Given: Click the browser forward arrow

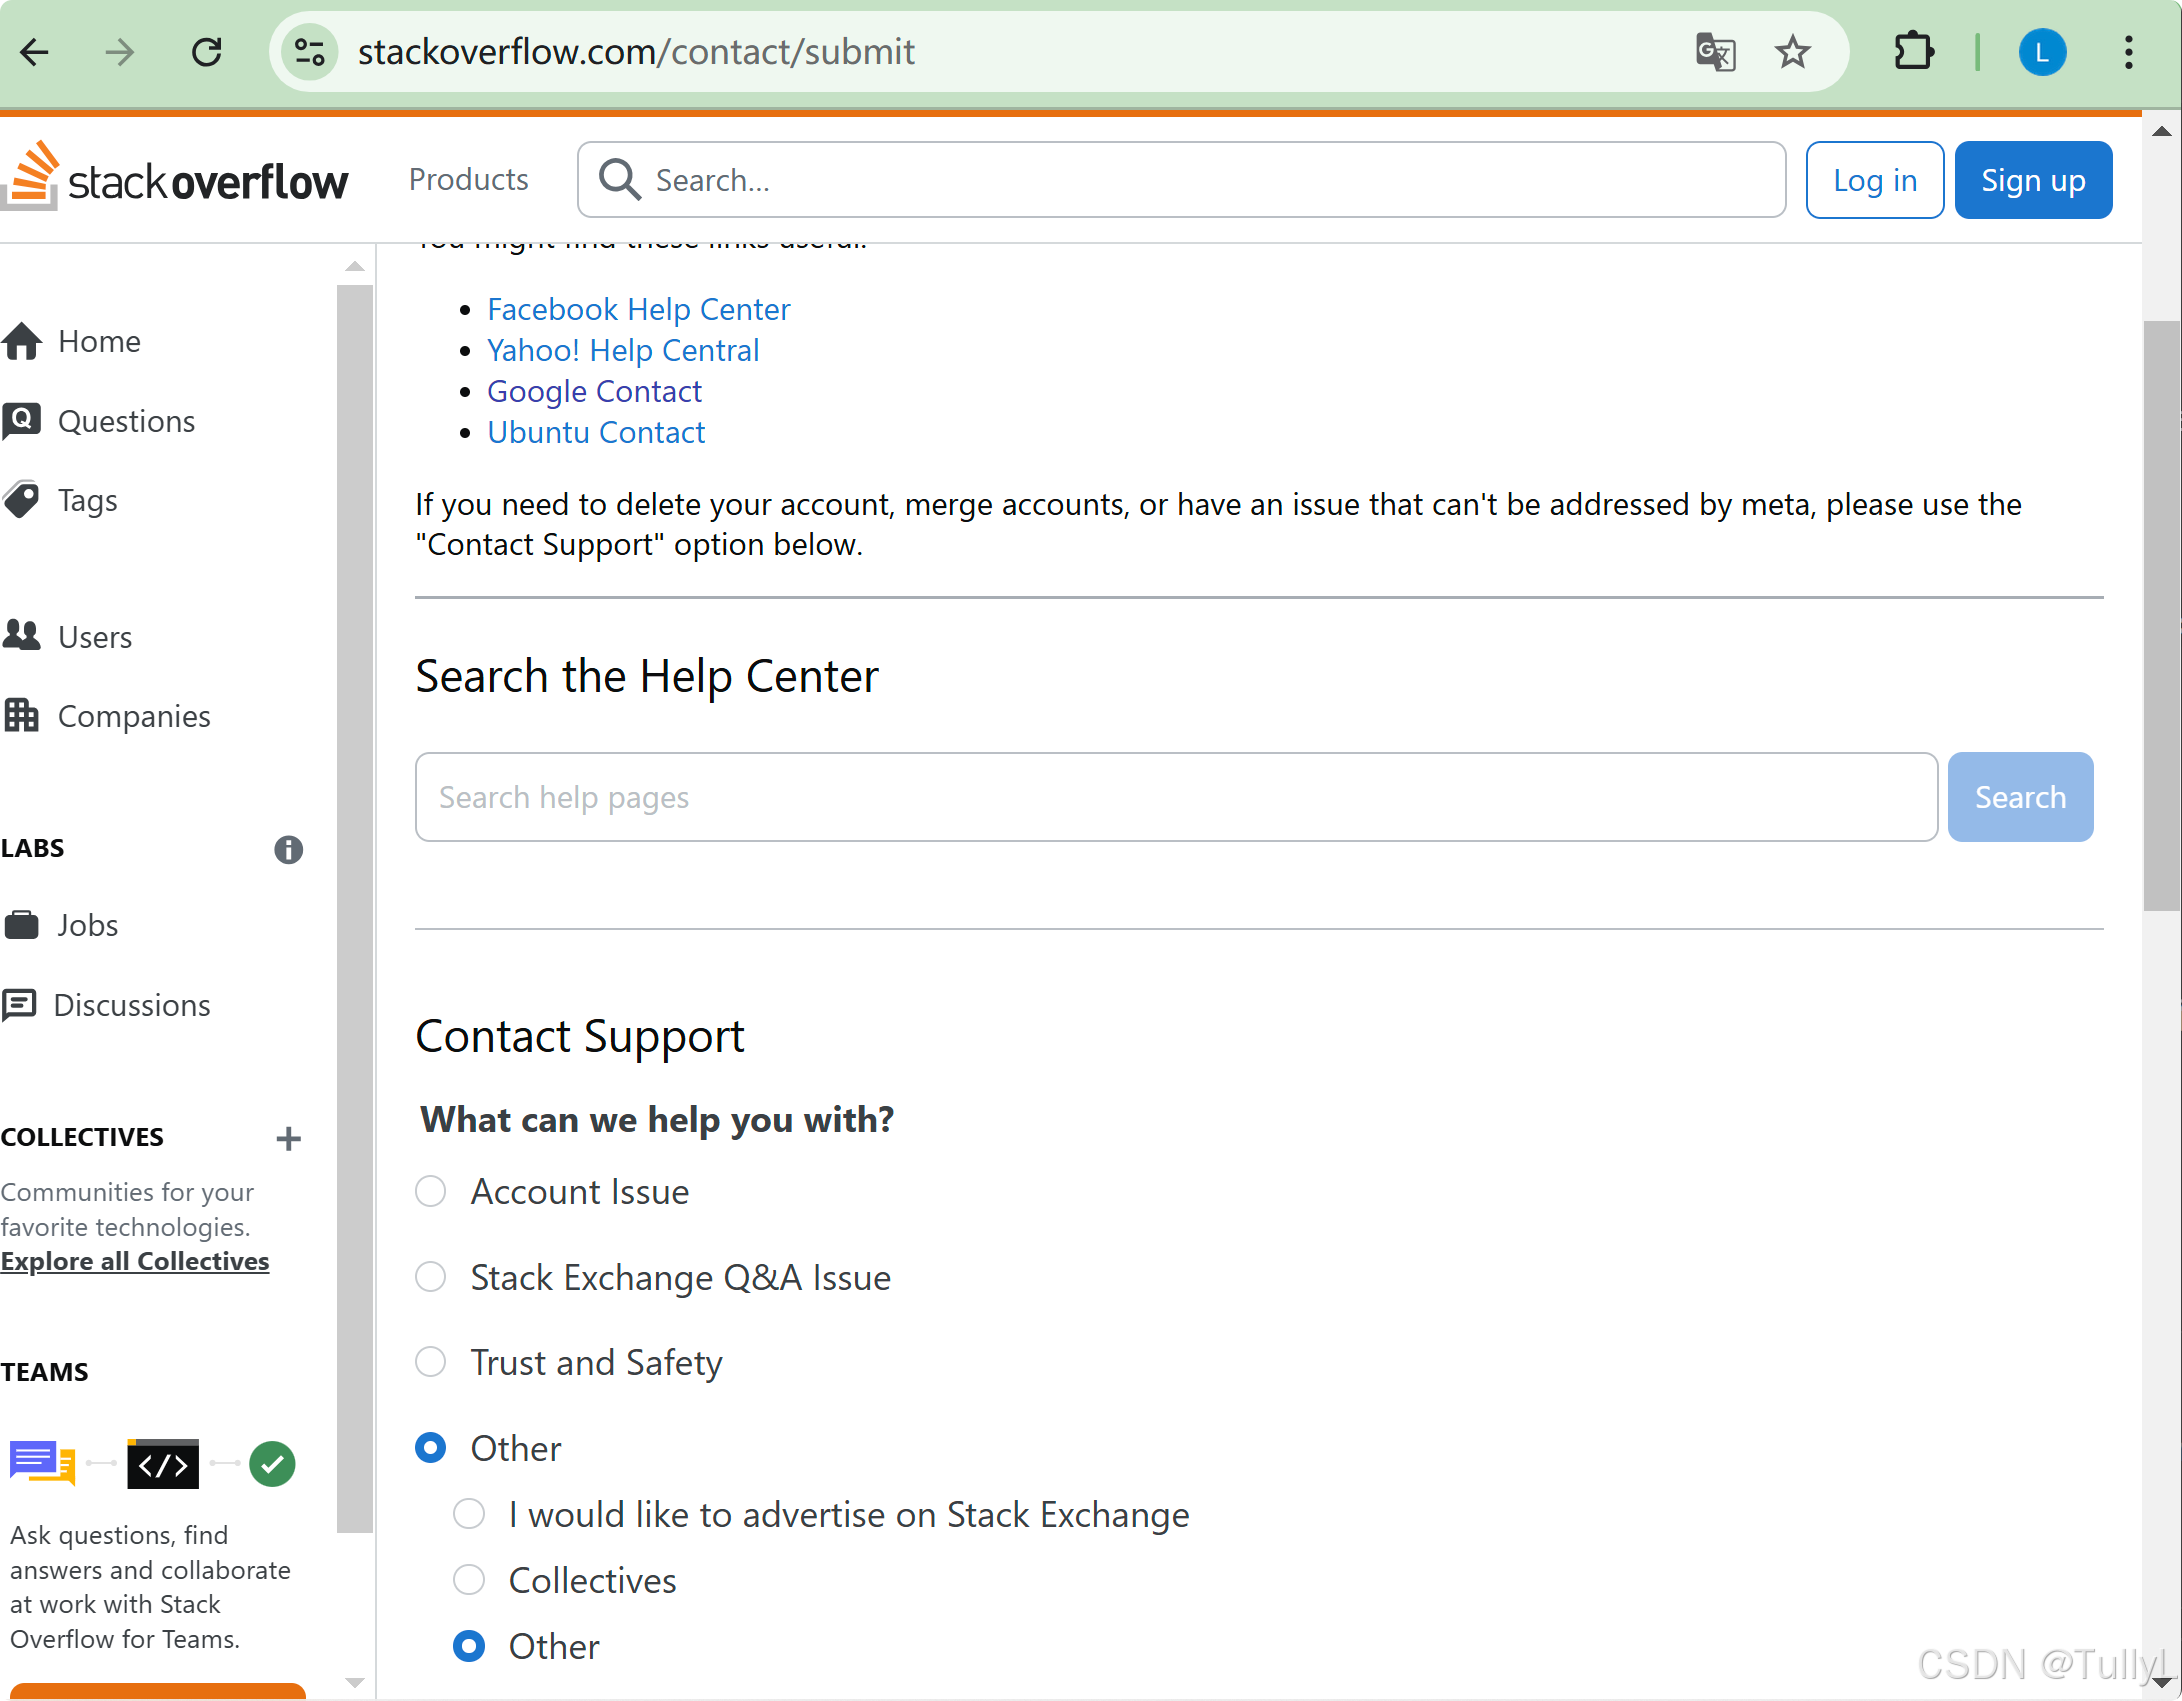Looking at the screenshot, I should click(x=119, y=52).
